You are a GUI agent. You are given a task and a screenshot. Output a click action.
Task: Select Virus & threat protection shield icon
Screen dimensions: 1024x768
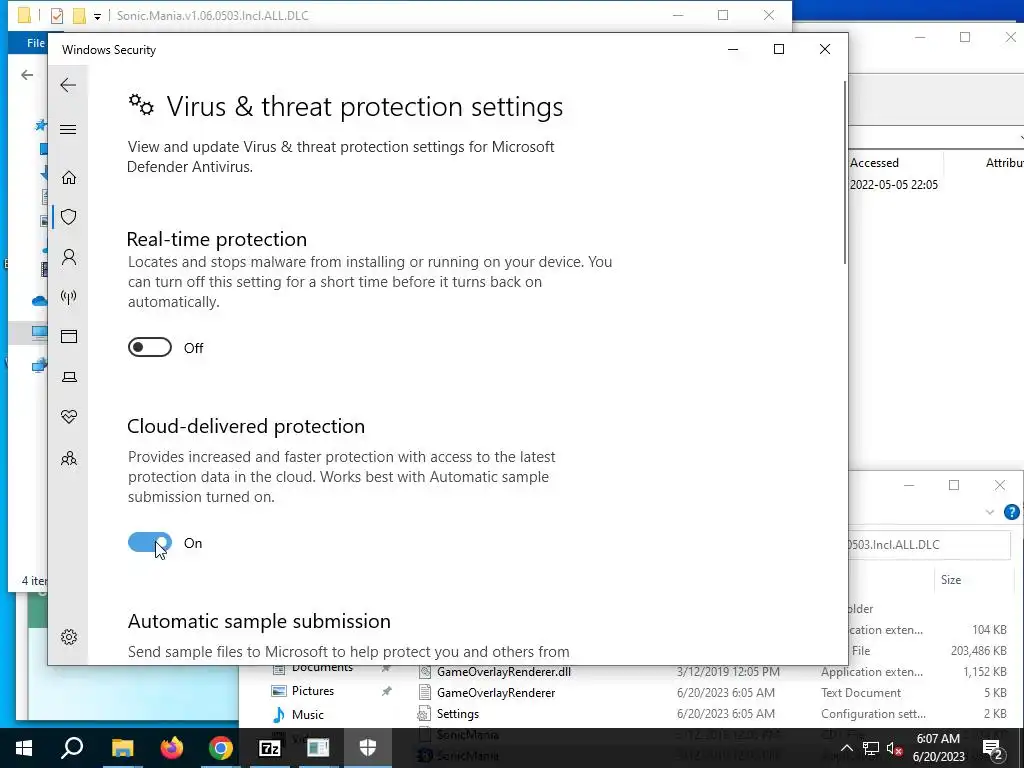click(69, 217)
